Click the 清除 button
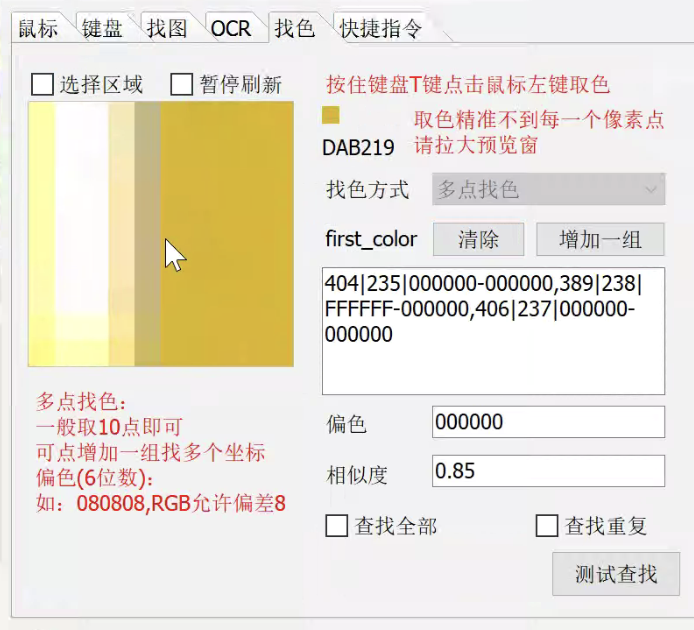Image resolution: width=694 pixels, height=630 pixels. 478,240
